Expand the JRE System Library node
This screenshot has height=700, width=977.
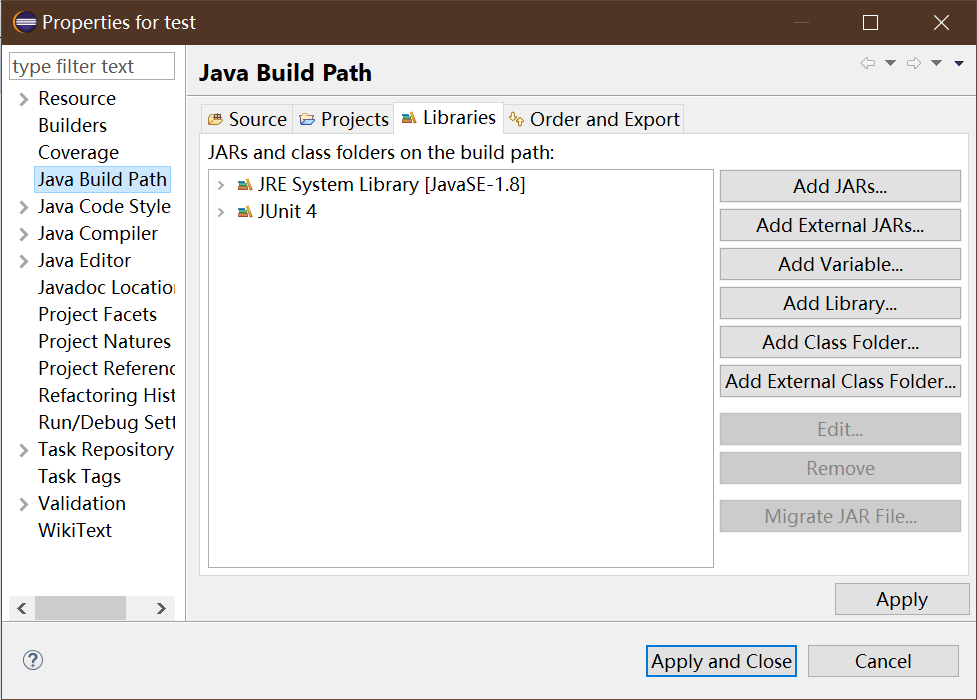coord(221,185)
